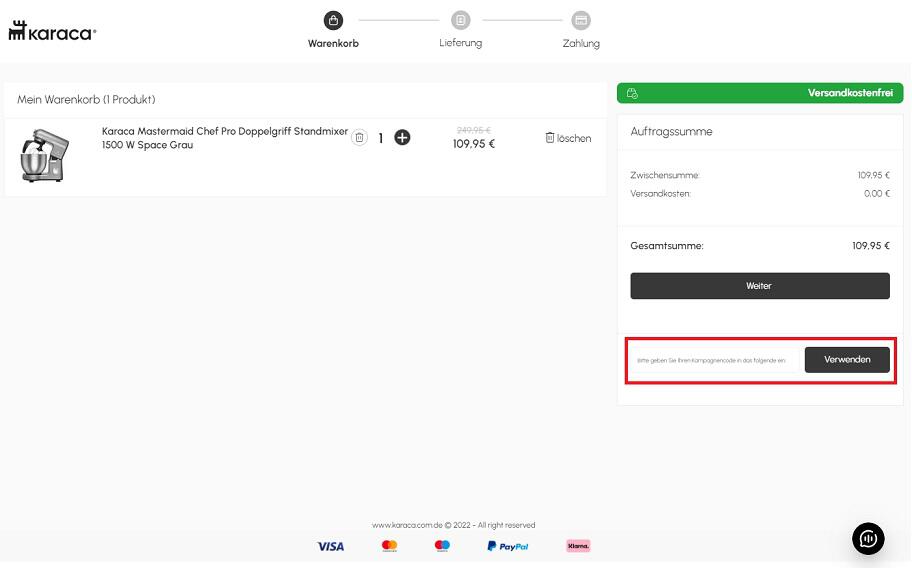Remove item with löschen link
Screen dimensions: 912x568
pyautogui.click(x=568, y=138)
